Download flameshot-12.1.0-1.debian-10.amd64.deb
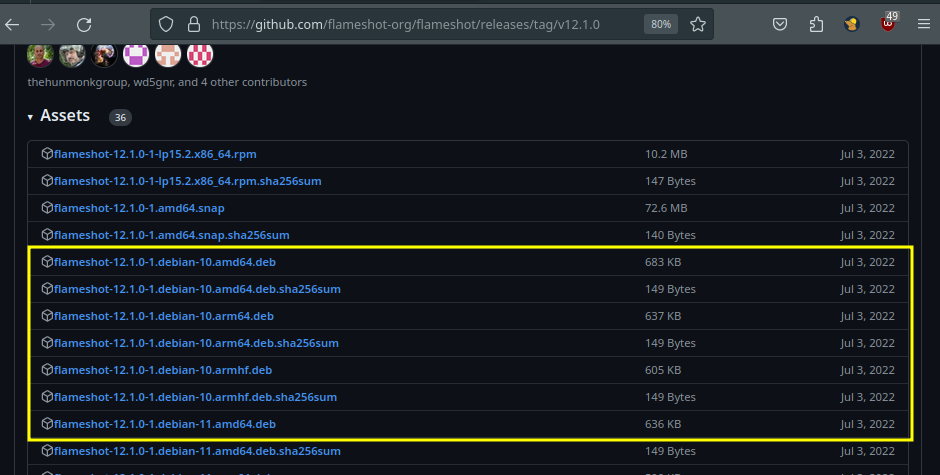Image resolution: width=940 pixels, height=475 pixels. (164, 262)
